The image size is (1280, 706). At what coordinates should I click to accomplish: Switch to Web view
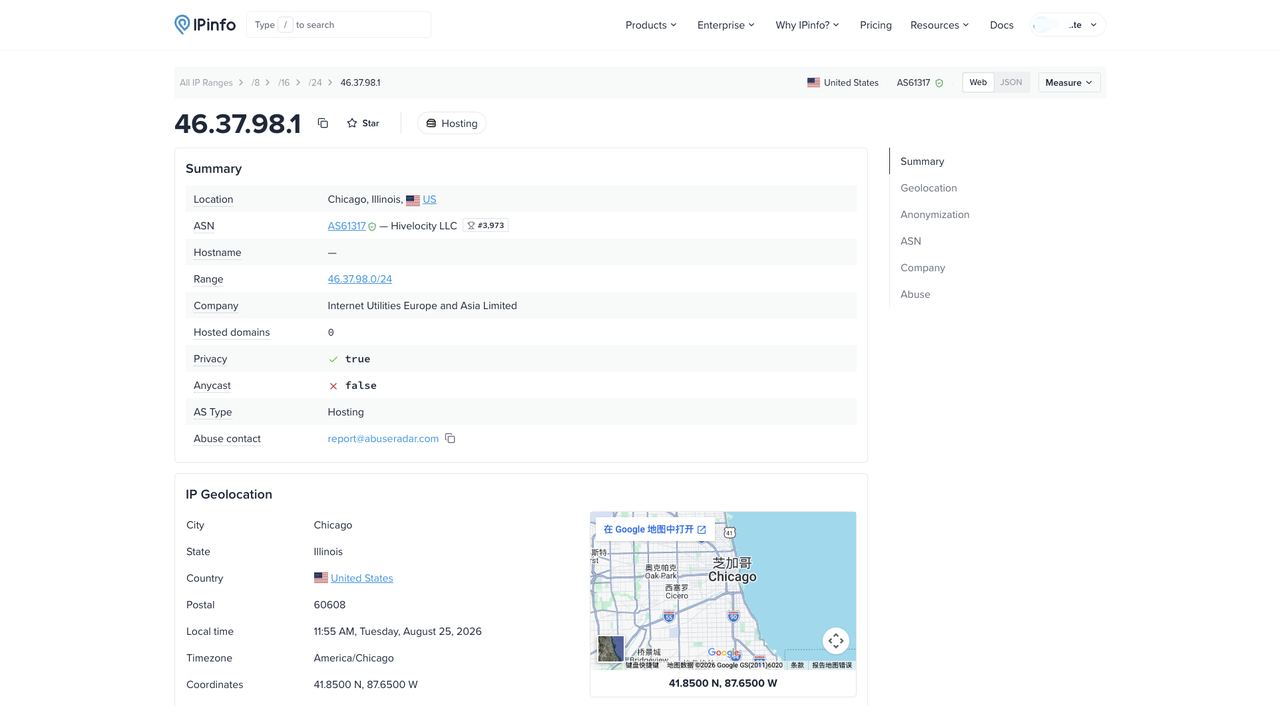(978, 82)
